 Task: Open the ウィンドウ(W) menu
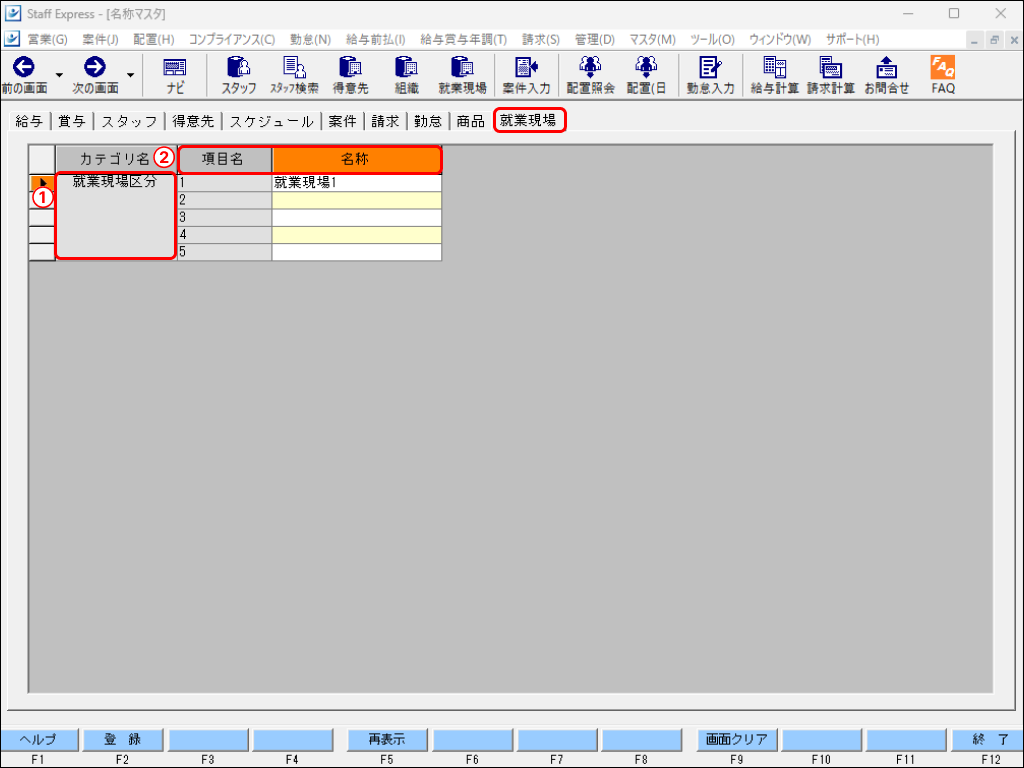[x=780, y=40]
